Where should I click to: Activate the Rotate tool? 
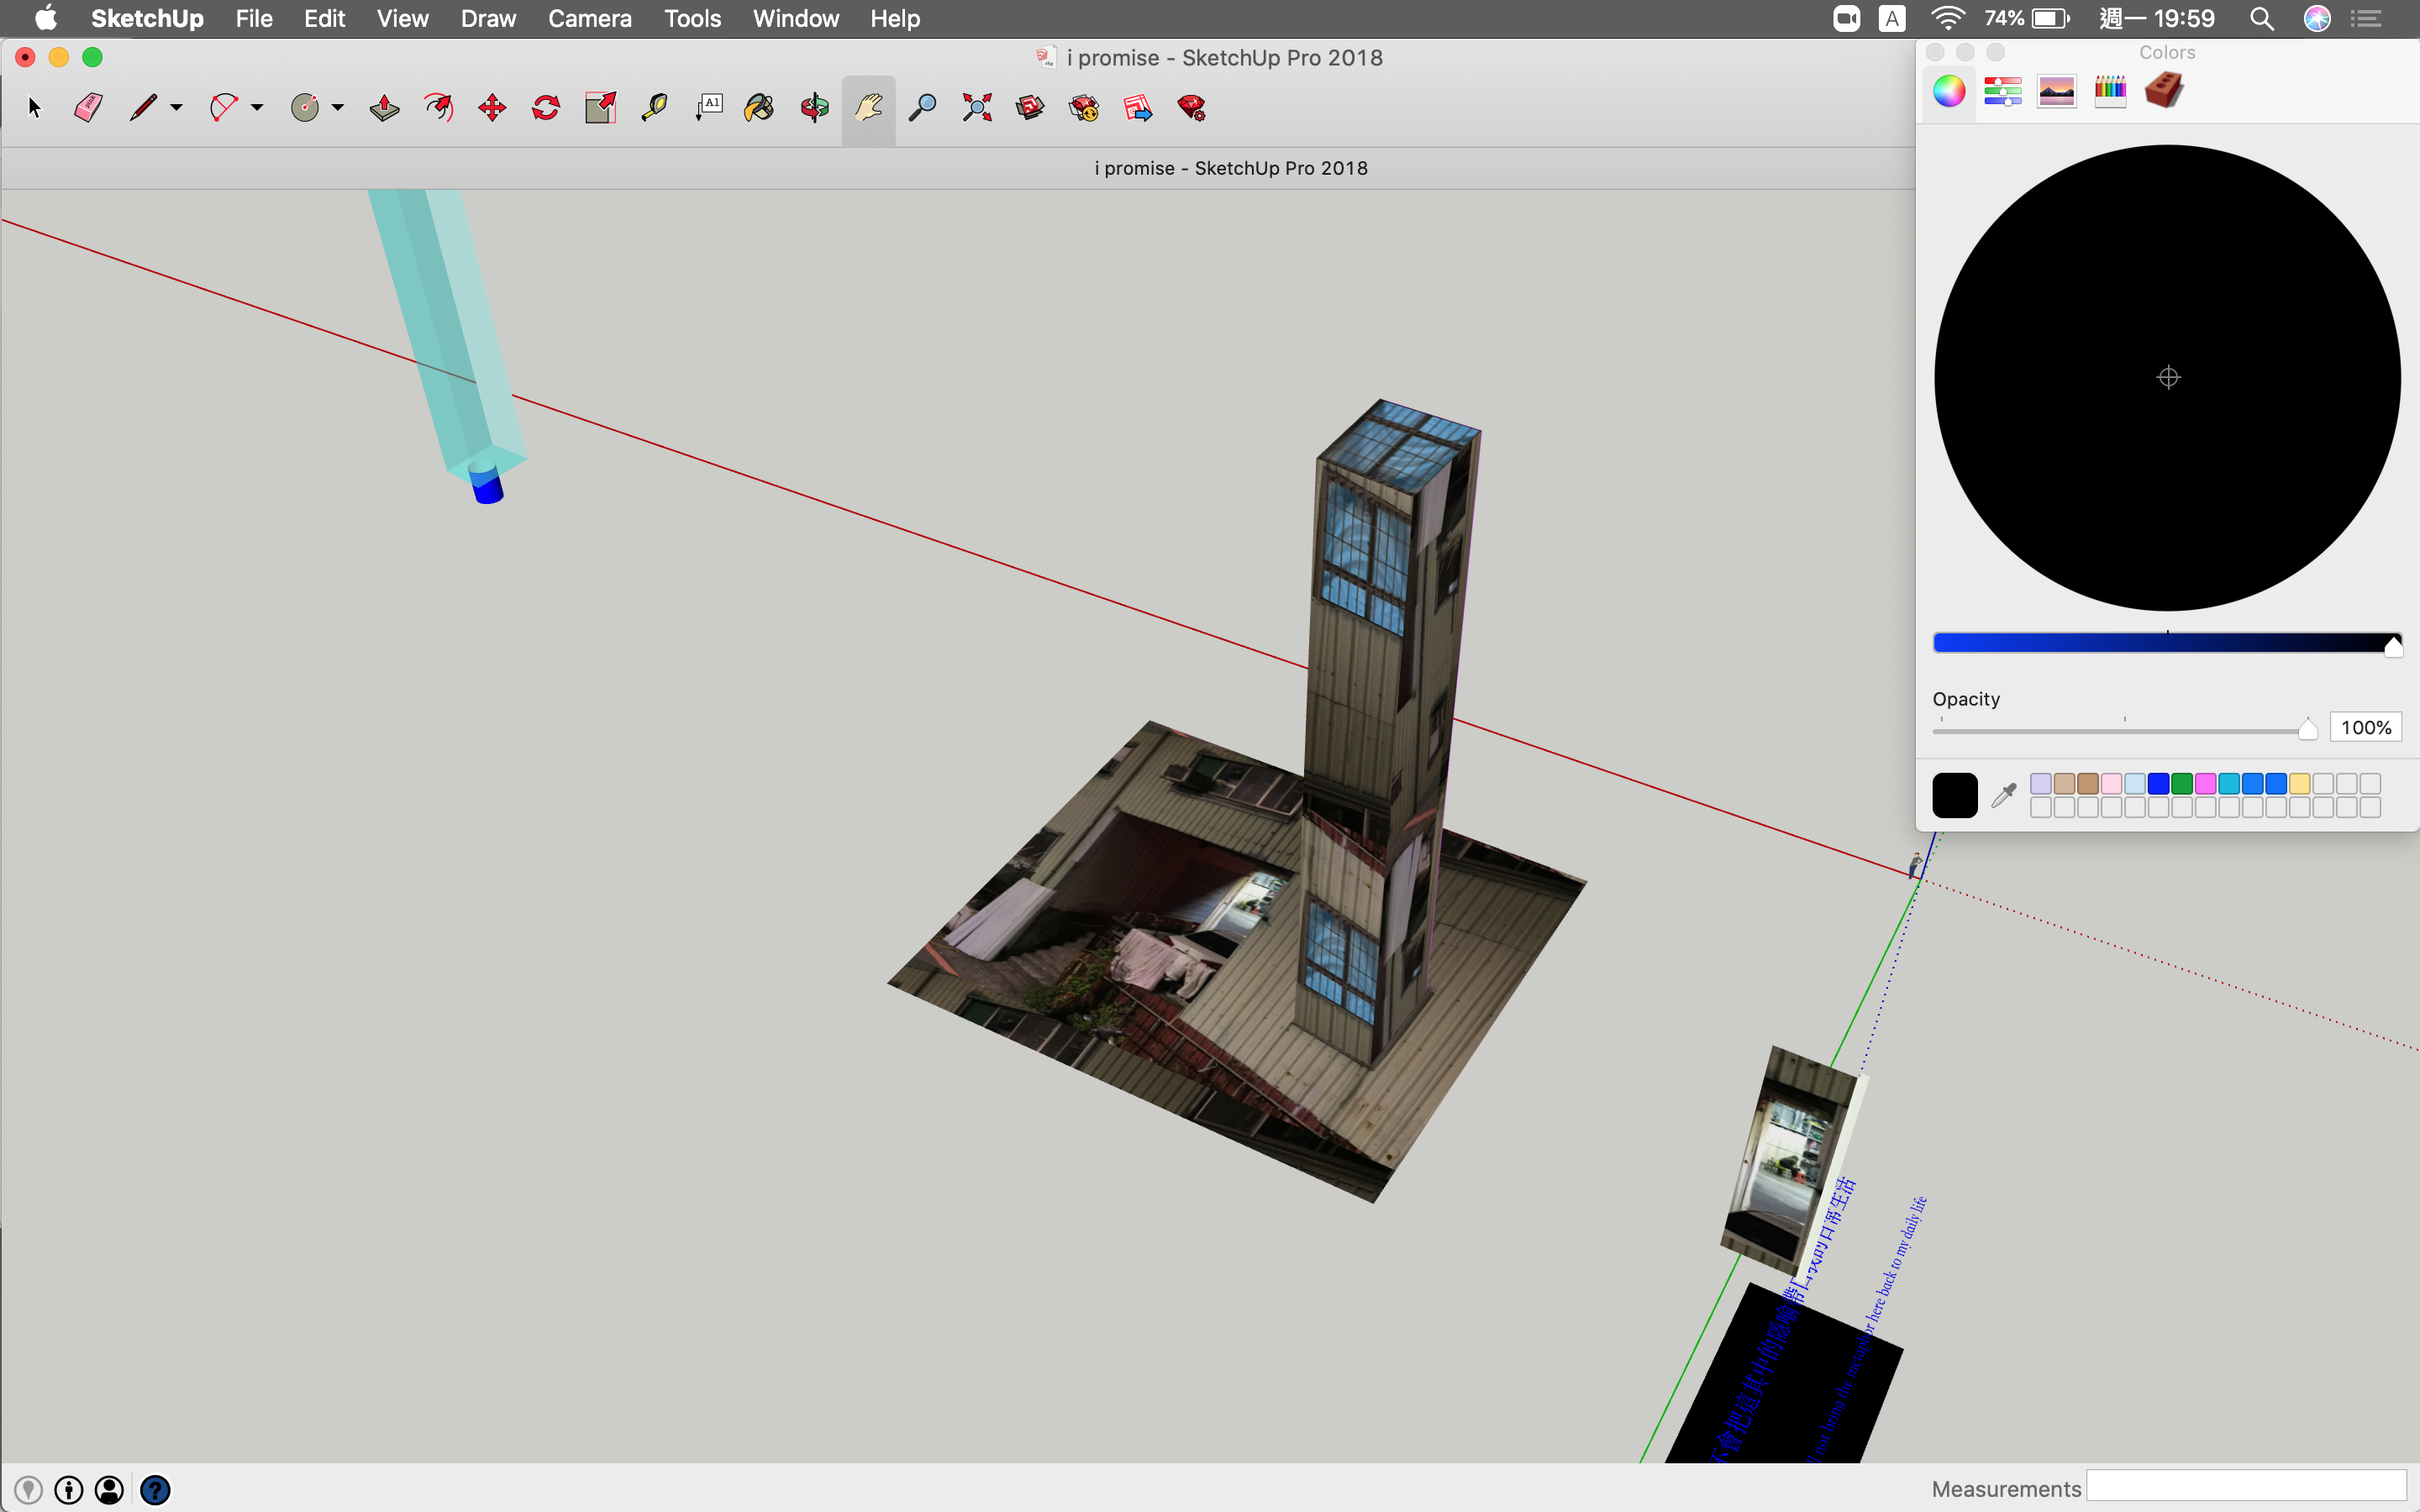[x=546, y=108]
